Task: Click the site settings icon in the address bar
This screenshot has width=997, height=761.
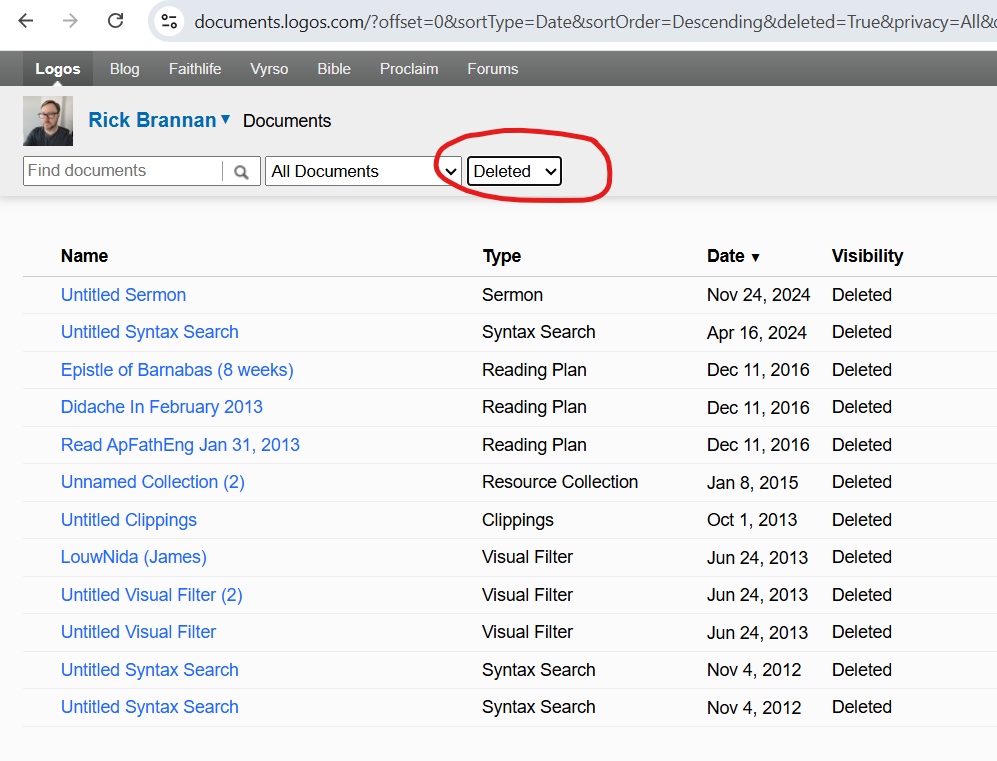Action: pos(169,21)
